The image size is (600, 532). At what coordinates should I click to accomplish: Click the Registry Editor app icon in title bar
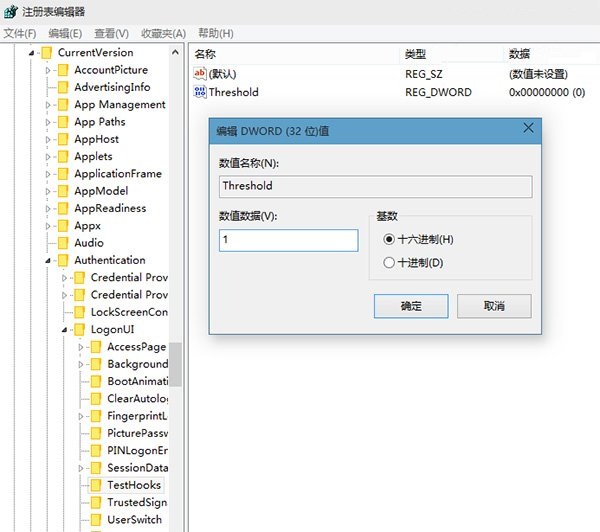point(10,11)
